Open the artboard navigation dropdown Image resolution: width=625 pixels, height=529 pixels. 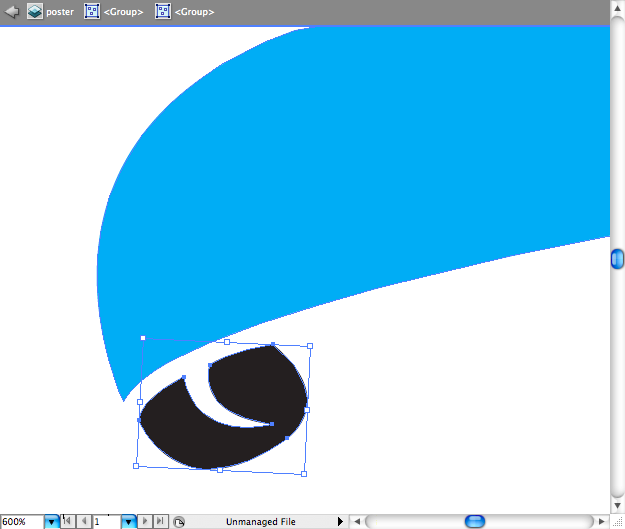click(x=128, y=521)
